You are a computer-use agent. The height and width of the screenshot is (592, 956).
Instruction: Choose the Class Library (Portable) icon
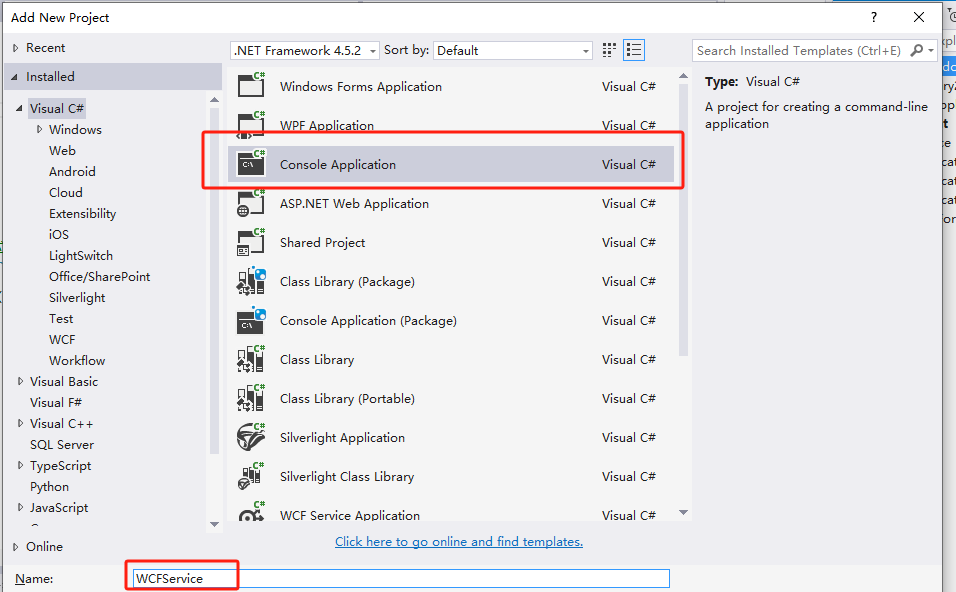[x=251, y=398]
